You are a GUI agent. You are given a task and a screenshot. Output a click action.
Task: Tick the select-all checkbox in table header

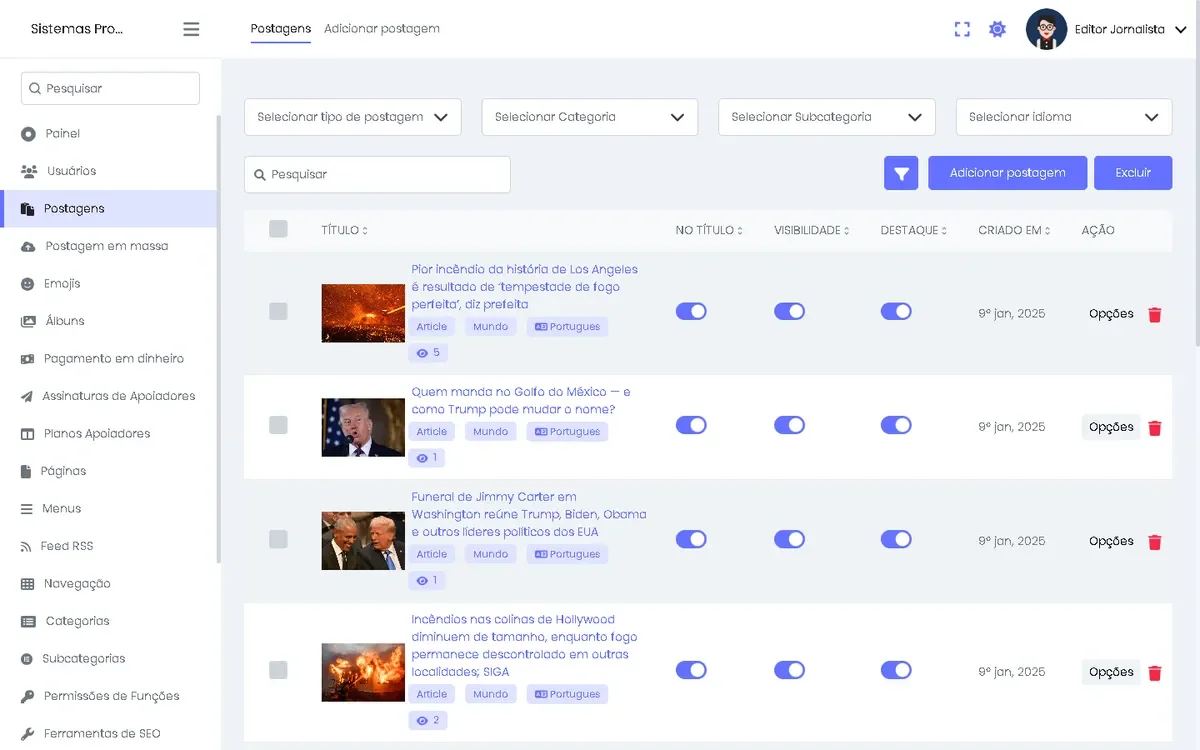pos(278,230)
